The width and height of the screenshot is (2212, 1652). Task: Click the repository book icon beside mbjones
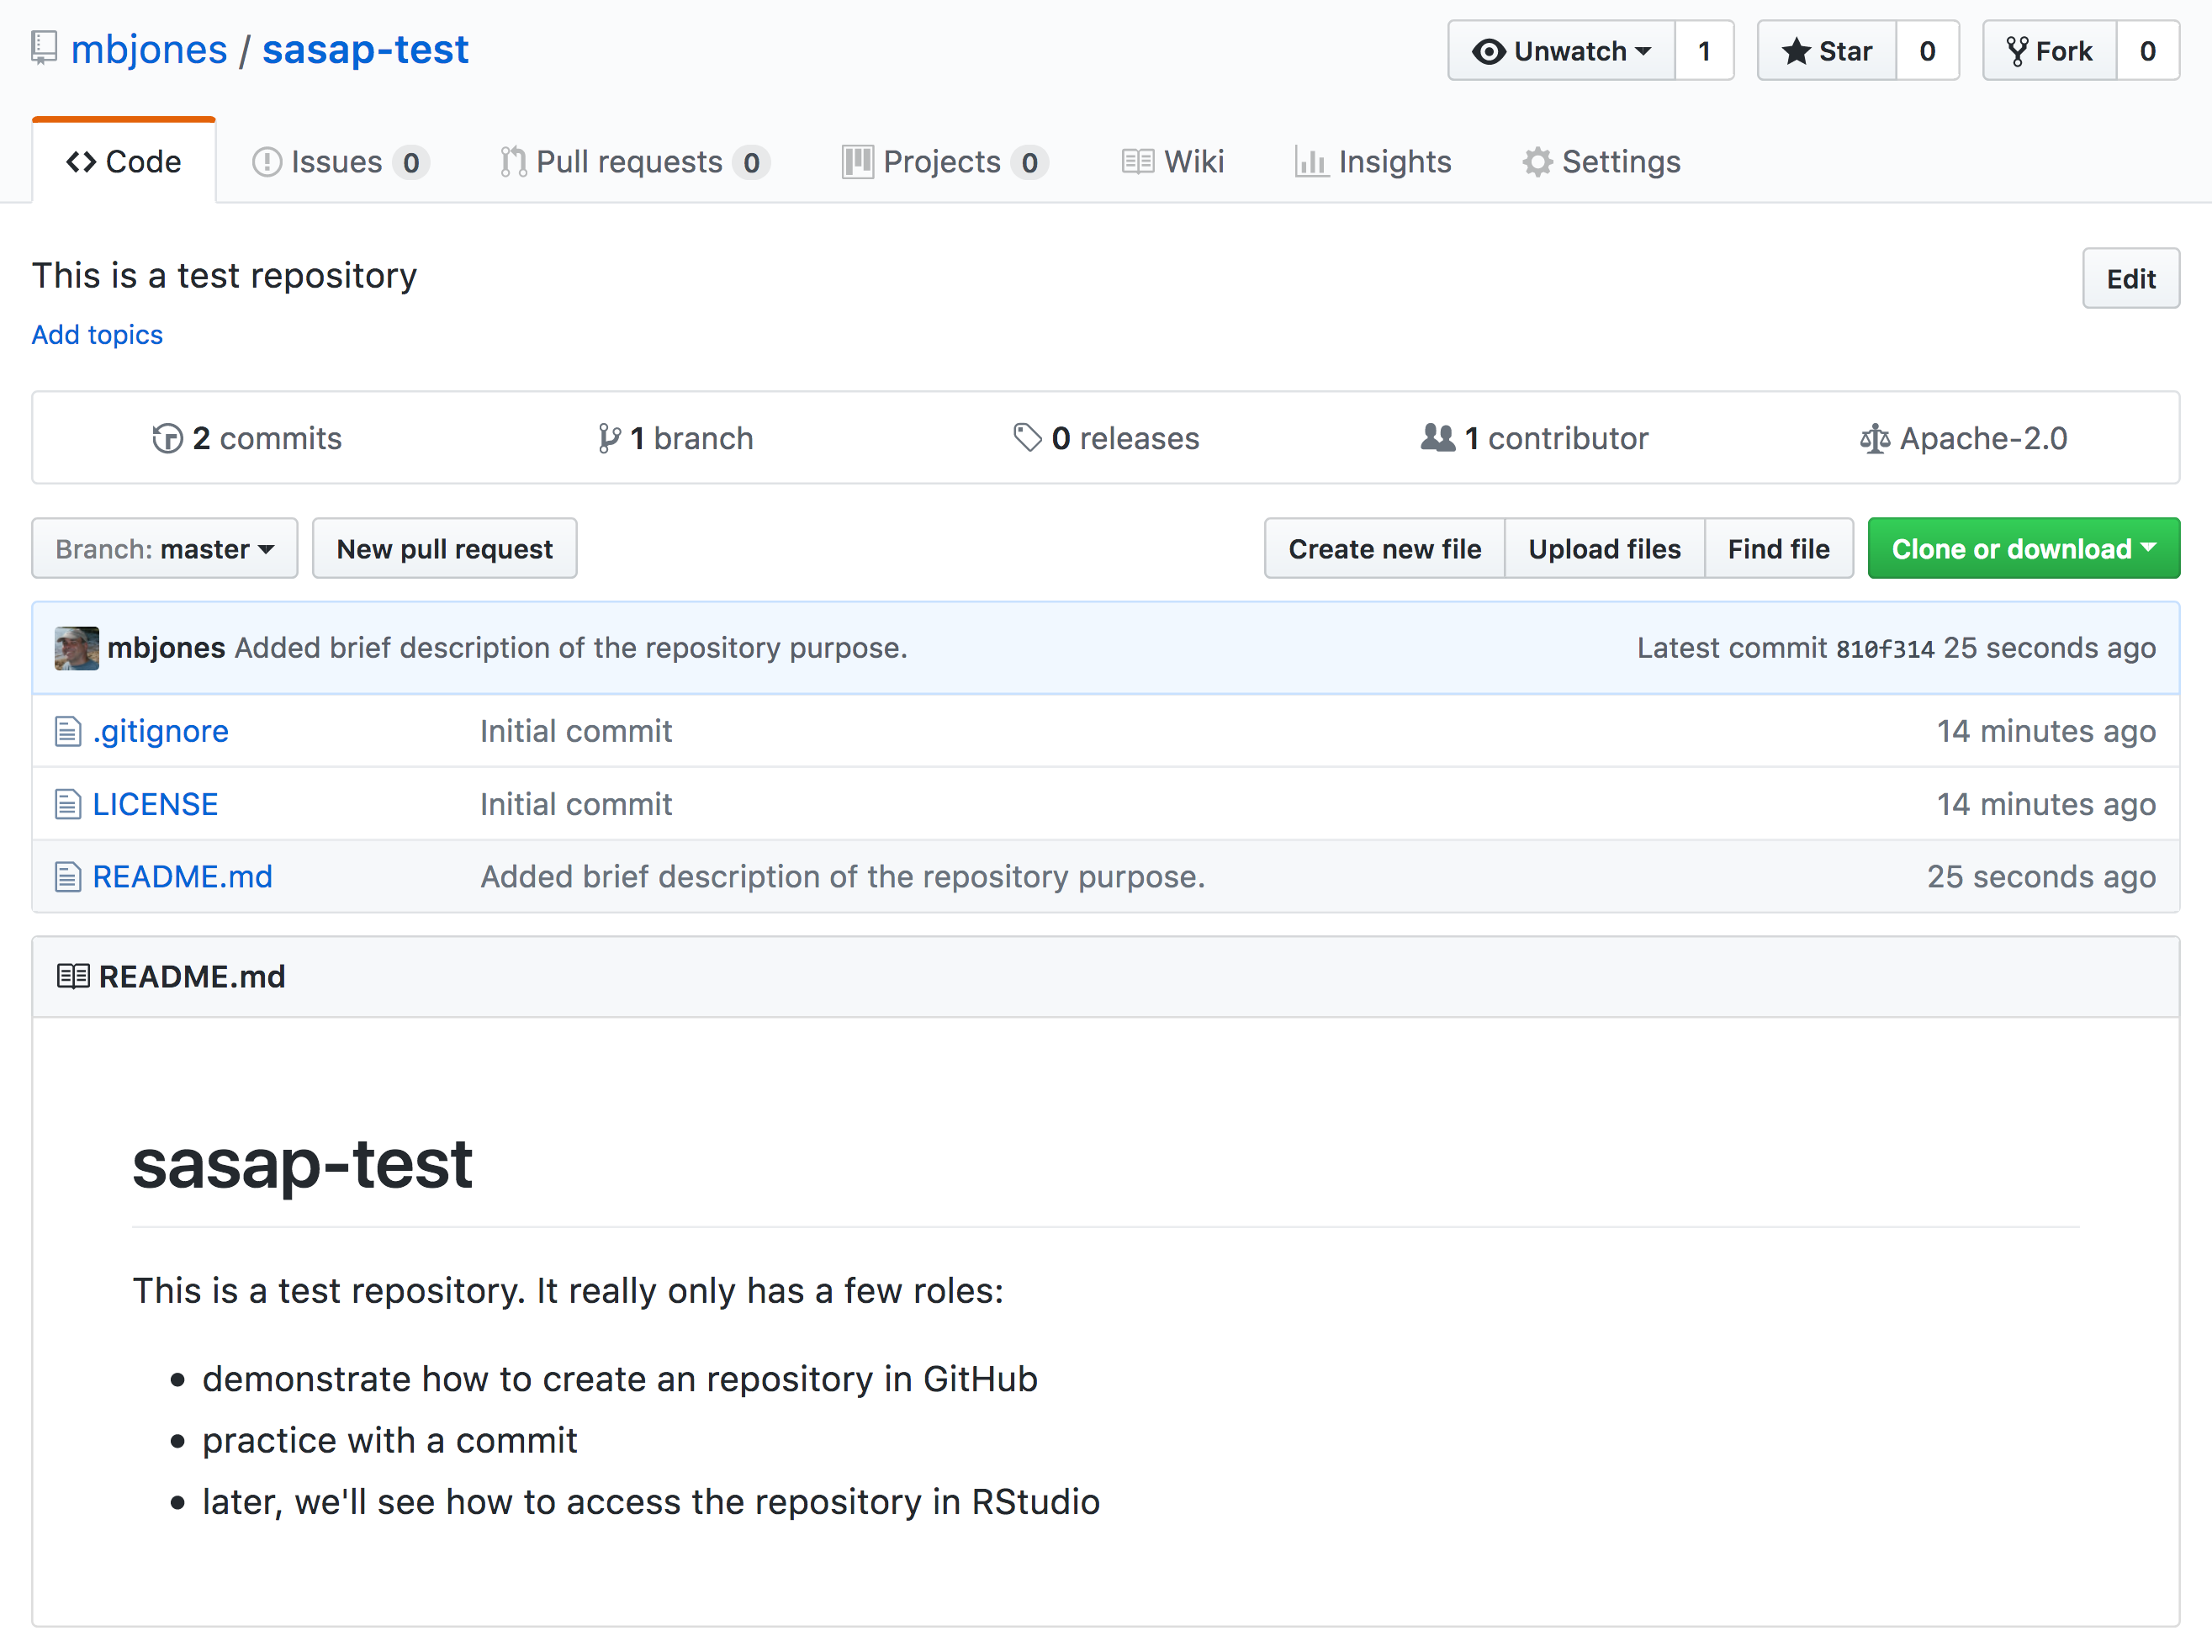click(44, 49)
